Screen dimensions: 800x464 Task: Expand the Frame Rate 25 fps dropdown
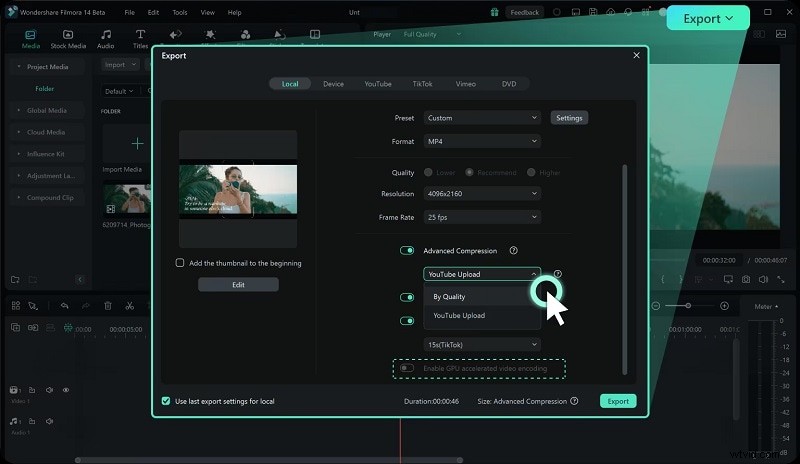coord(482,216)
